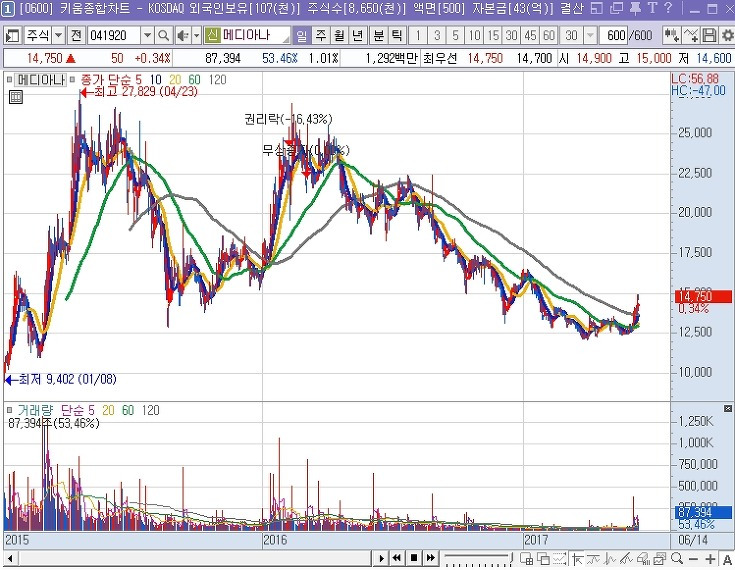Select the 10 interval button

click(x=474, y=35)
